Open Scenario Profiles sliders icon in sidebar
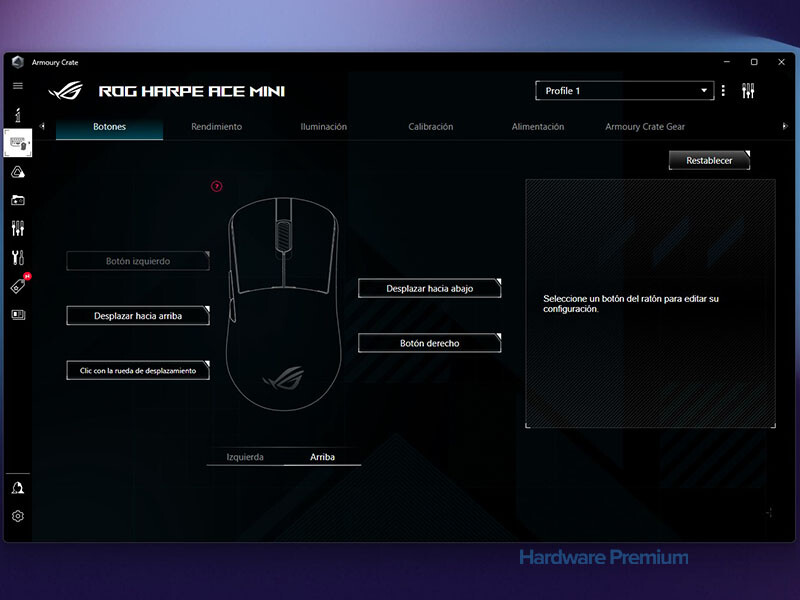The width and height of the screenshot is (800, 600). pos(18,228)
